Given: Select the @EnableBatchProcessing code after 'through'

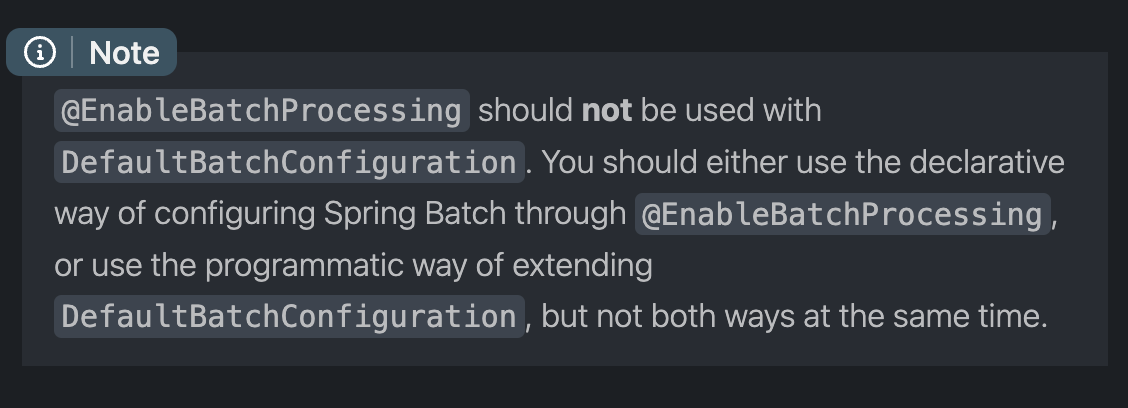Looking at the screenshot, I should tap(842, 214).
